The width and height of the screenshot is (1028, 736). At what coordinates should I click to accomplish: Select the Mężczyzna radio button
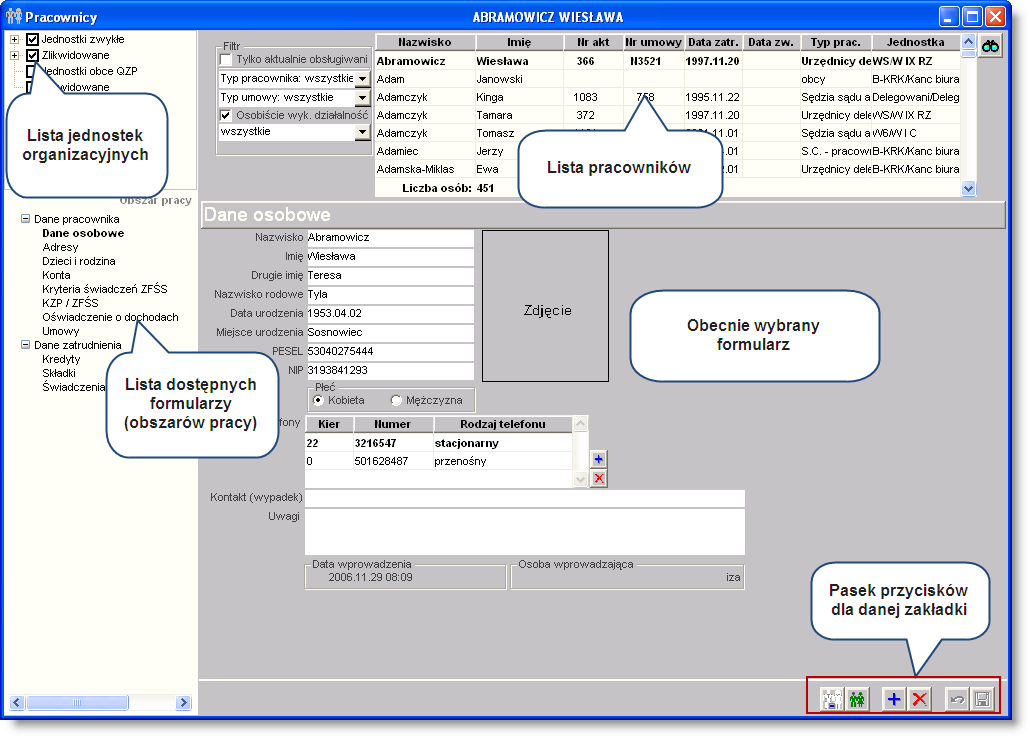[396, 400]
